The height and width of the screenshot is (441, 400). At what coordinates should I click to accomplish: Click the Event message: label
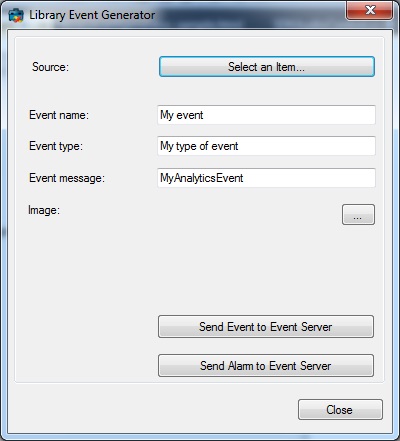tap(67, 178)
